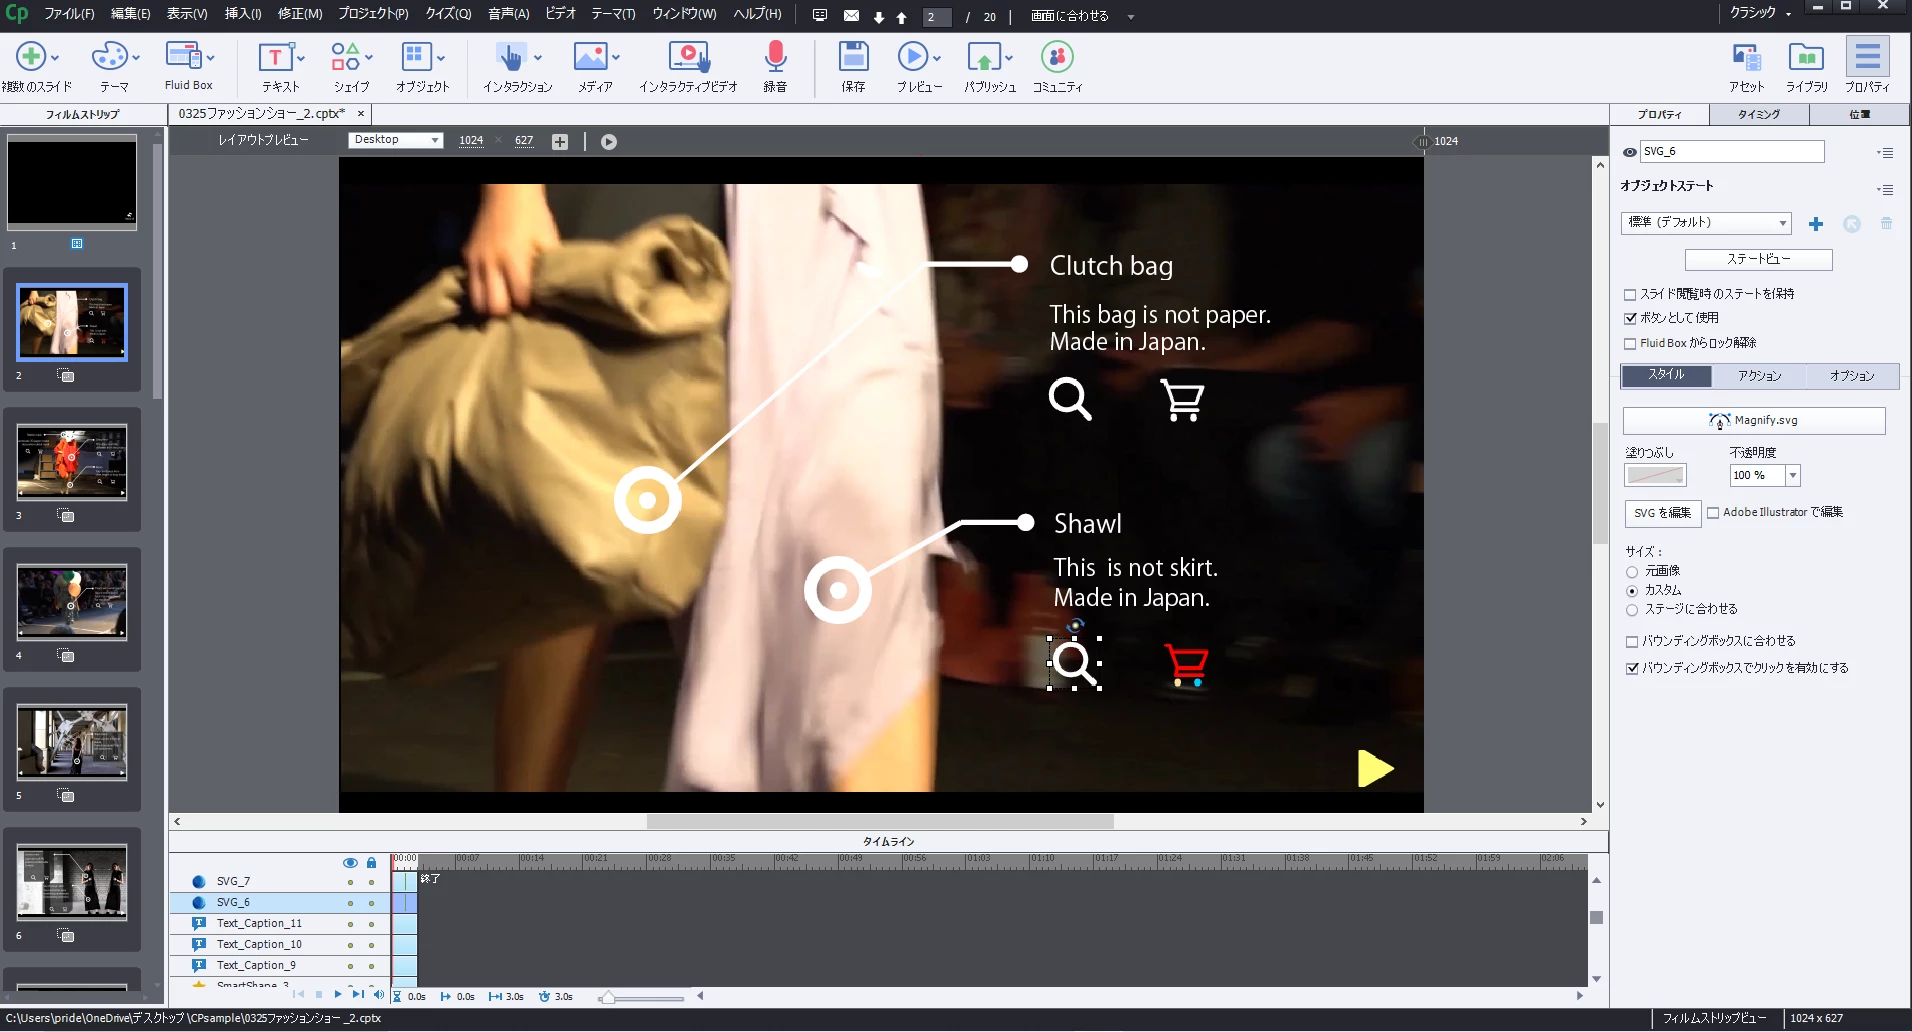Close the 0325 fashion show document tab
Viewport: 1912px width, 1032px height.
click(361, 114)
